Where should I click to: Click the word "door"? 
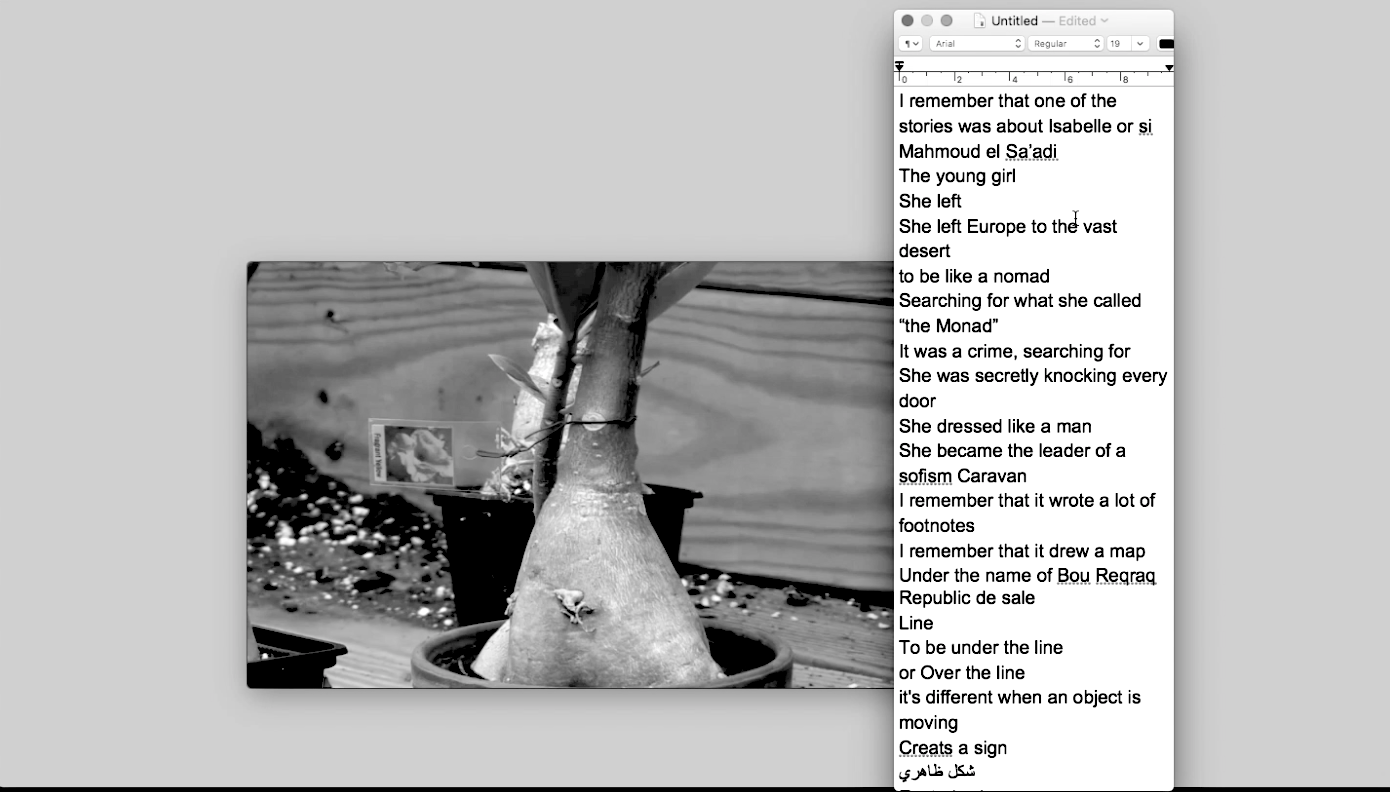pos(918,401)
